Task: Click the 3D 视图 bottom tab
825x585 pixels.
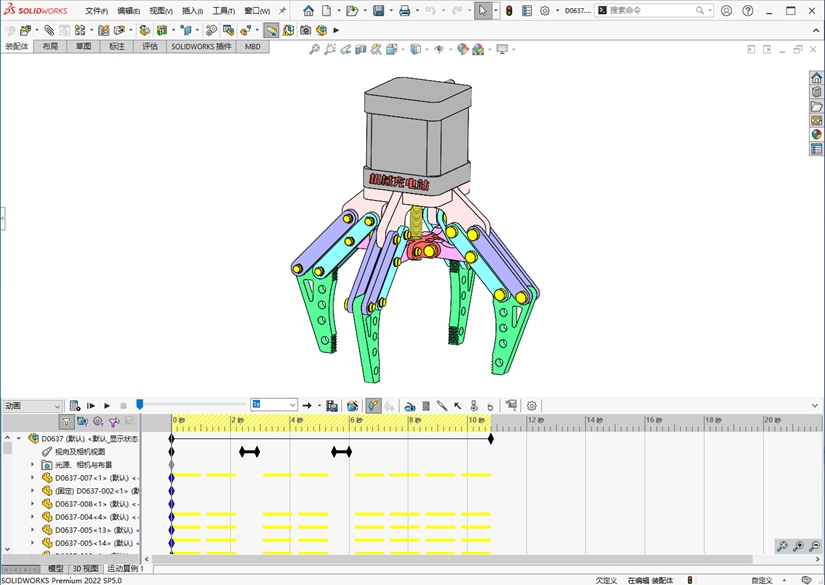Action: pos(85,568)
